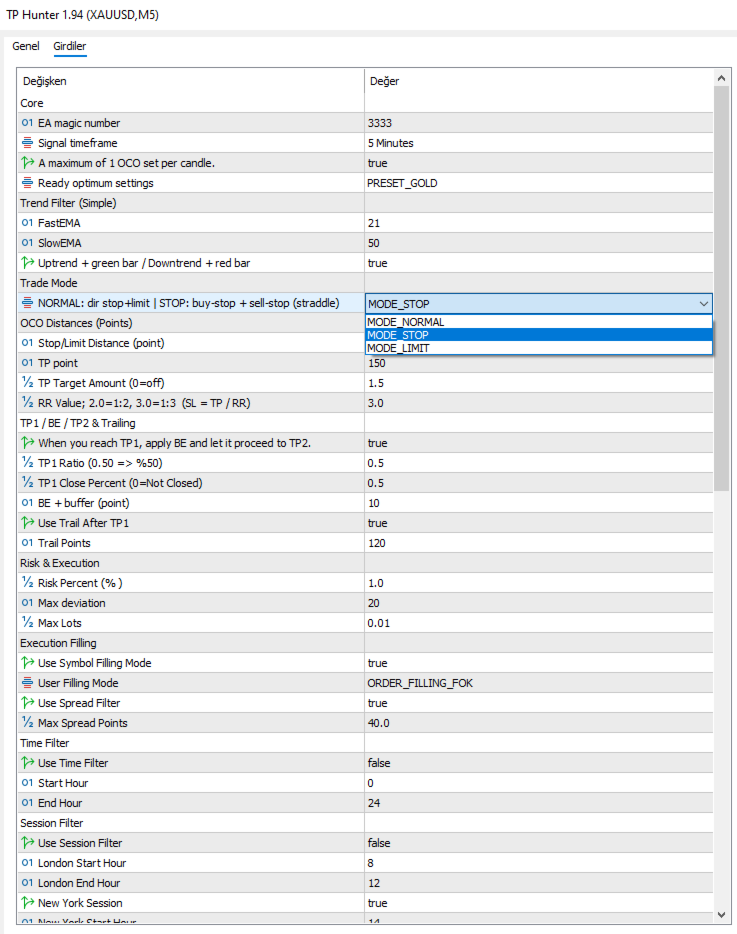Screen dimensions: 737x934
Task: Collapse the MODE_STOP combo box arrow
Action: click(x=703, y=303)
